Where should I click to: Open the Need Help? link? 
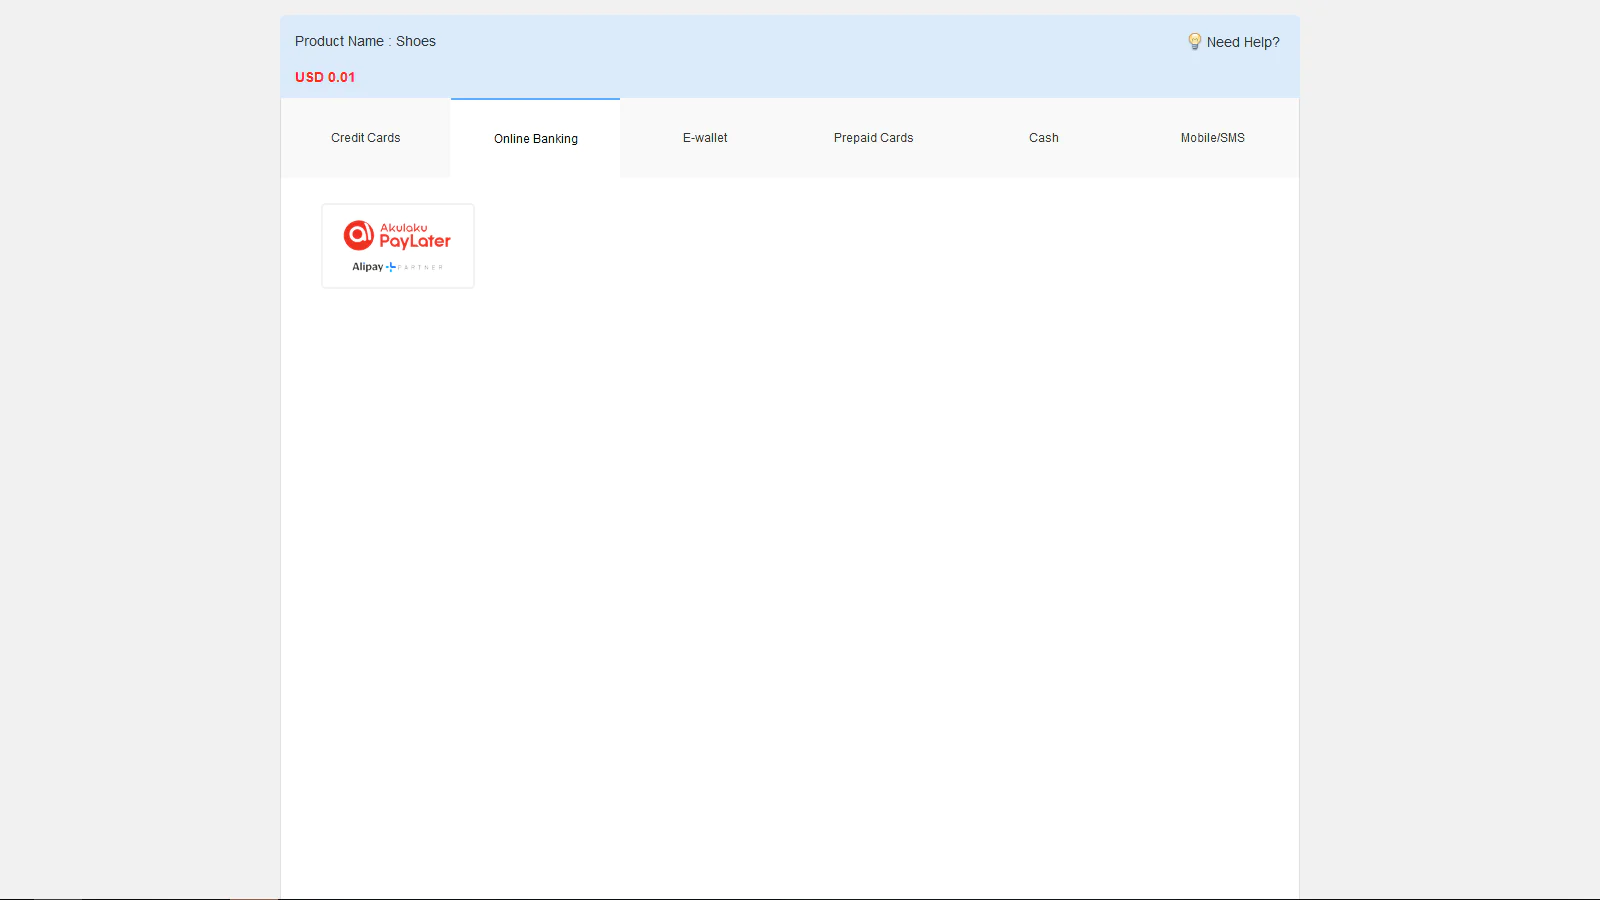point(1242,42)
